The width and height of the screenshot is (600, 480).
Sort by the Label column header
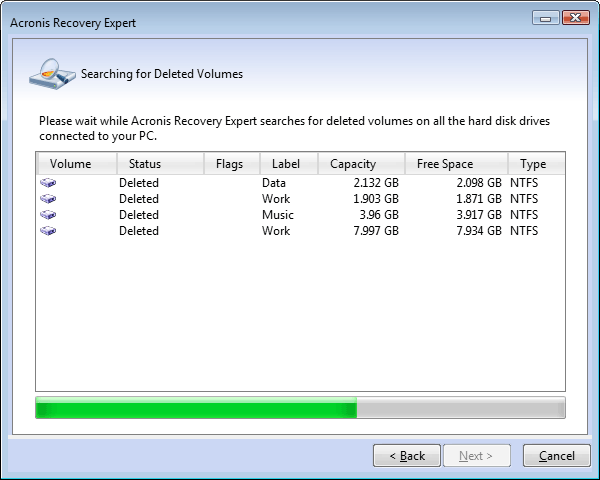click(x=289, y=164)
